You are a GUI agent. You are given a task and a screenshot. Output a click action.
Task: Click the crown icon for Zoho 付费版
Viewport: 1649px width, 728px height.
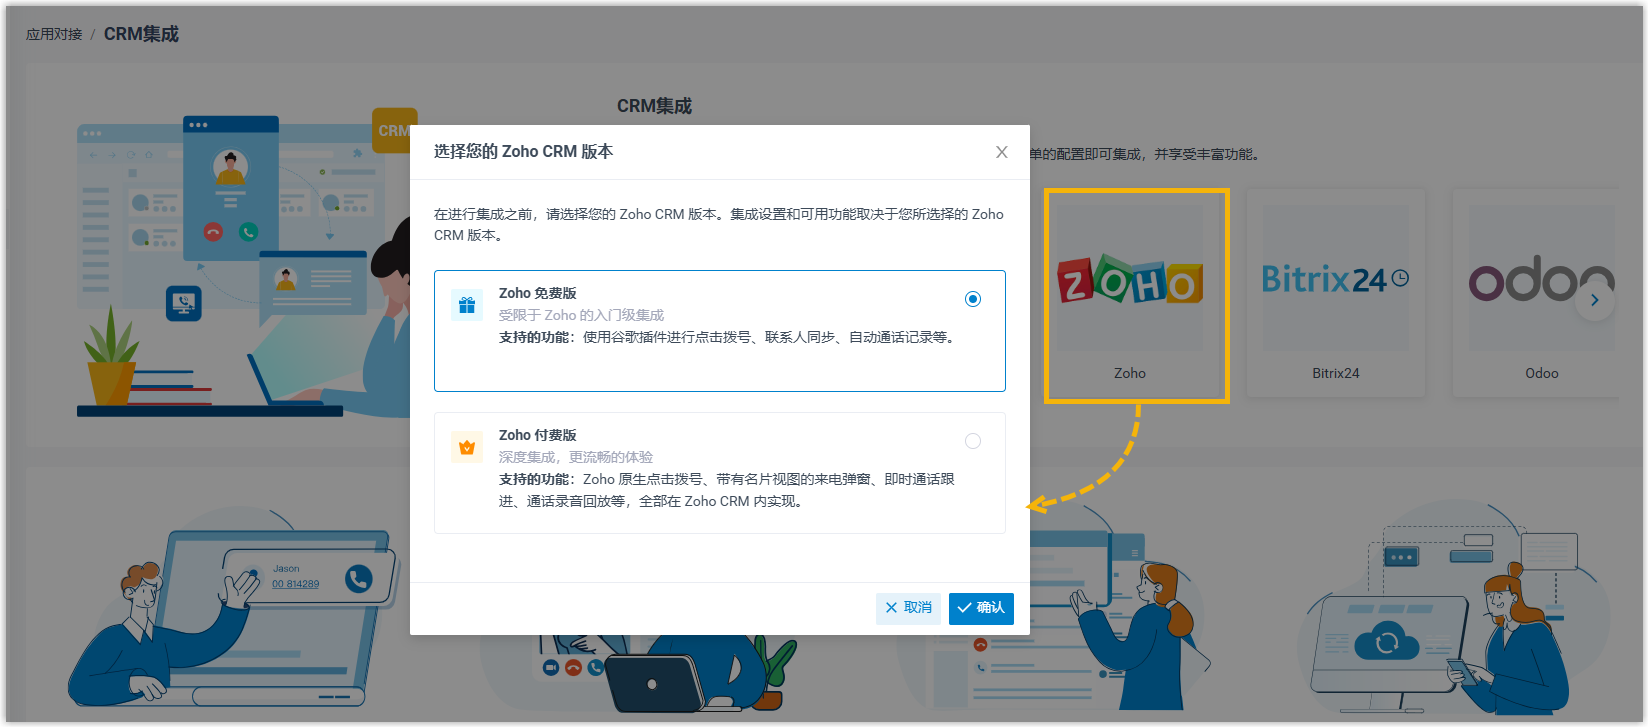(466, 447)
